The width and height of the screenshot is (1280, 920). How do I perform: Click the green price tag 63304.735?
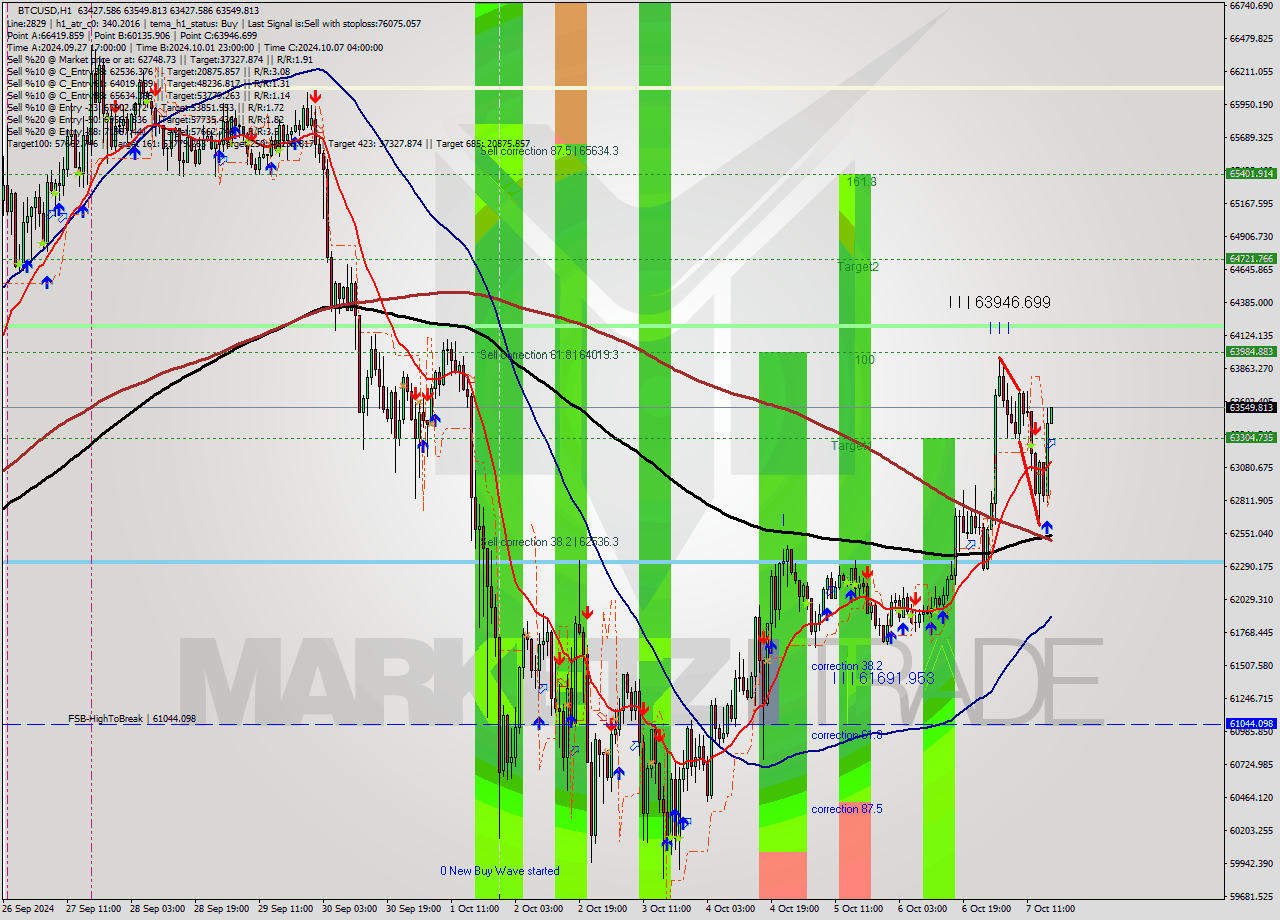click(x=1250, y=437)
